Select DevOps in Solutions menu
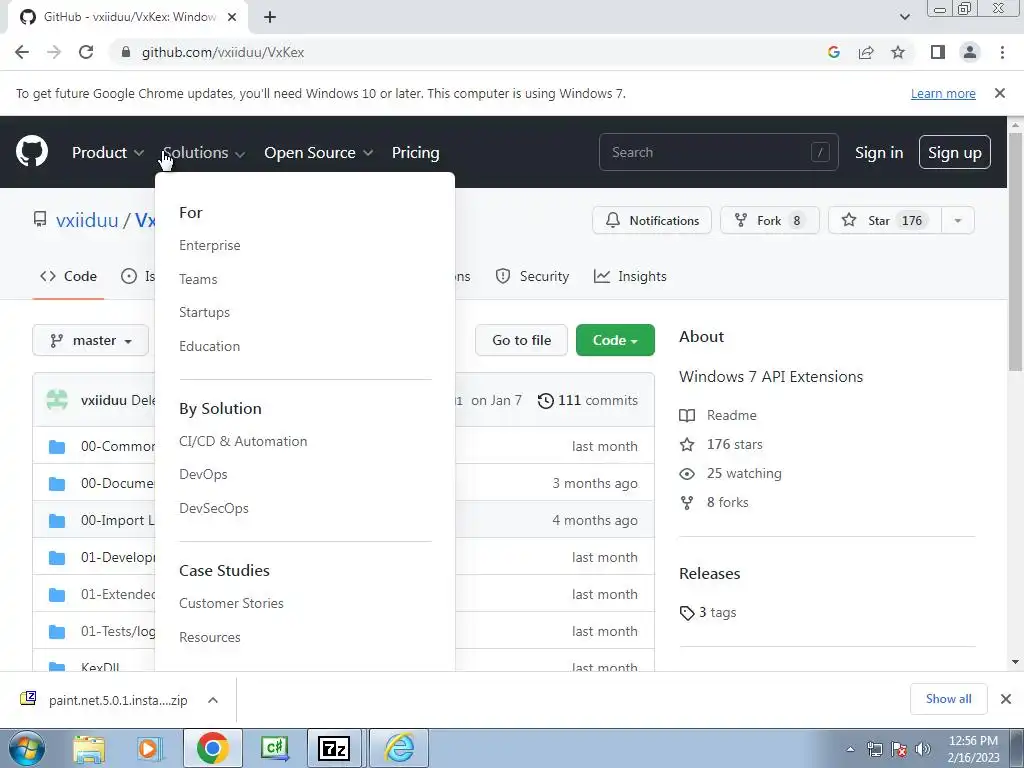This screenshot has width=1024, height=768. click(x=203, y=474)
